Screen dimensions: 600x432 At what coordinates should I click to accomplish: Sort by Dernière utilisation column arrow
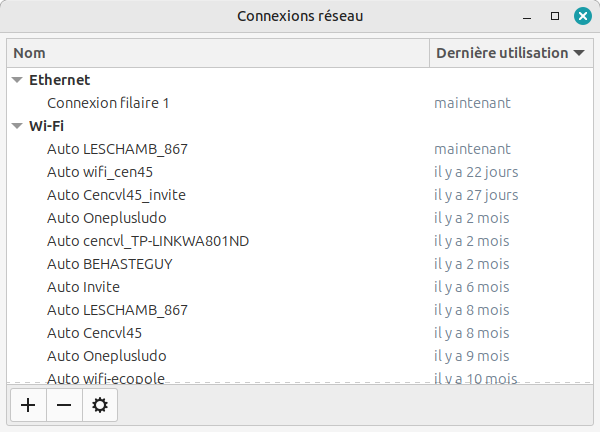(579, 53)
